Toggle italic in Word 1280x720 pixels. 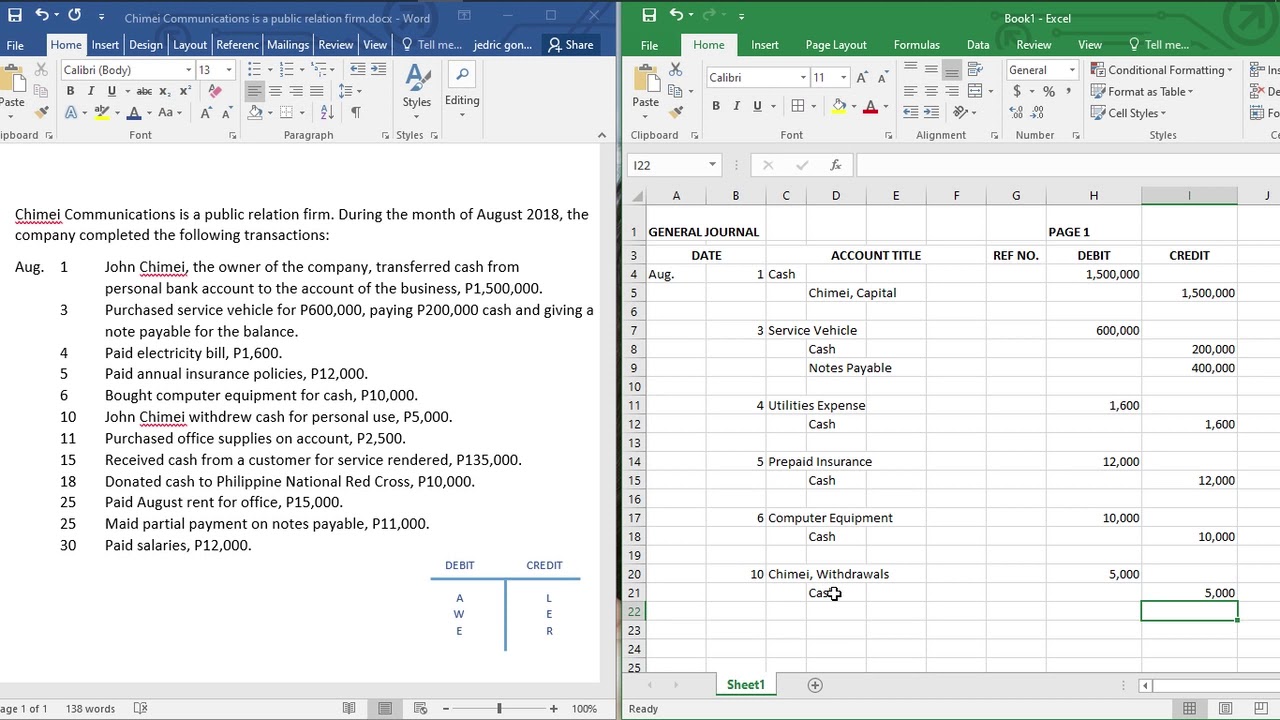click(x=91, y=91)
